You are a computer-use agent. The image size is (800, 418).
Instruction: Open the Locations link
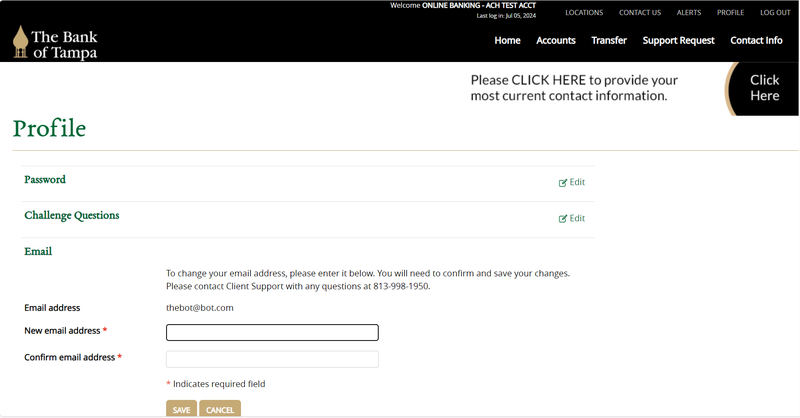pyautogui.click(x=584, y=12)
